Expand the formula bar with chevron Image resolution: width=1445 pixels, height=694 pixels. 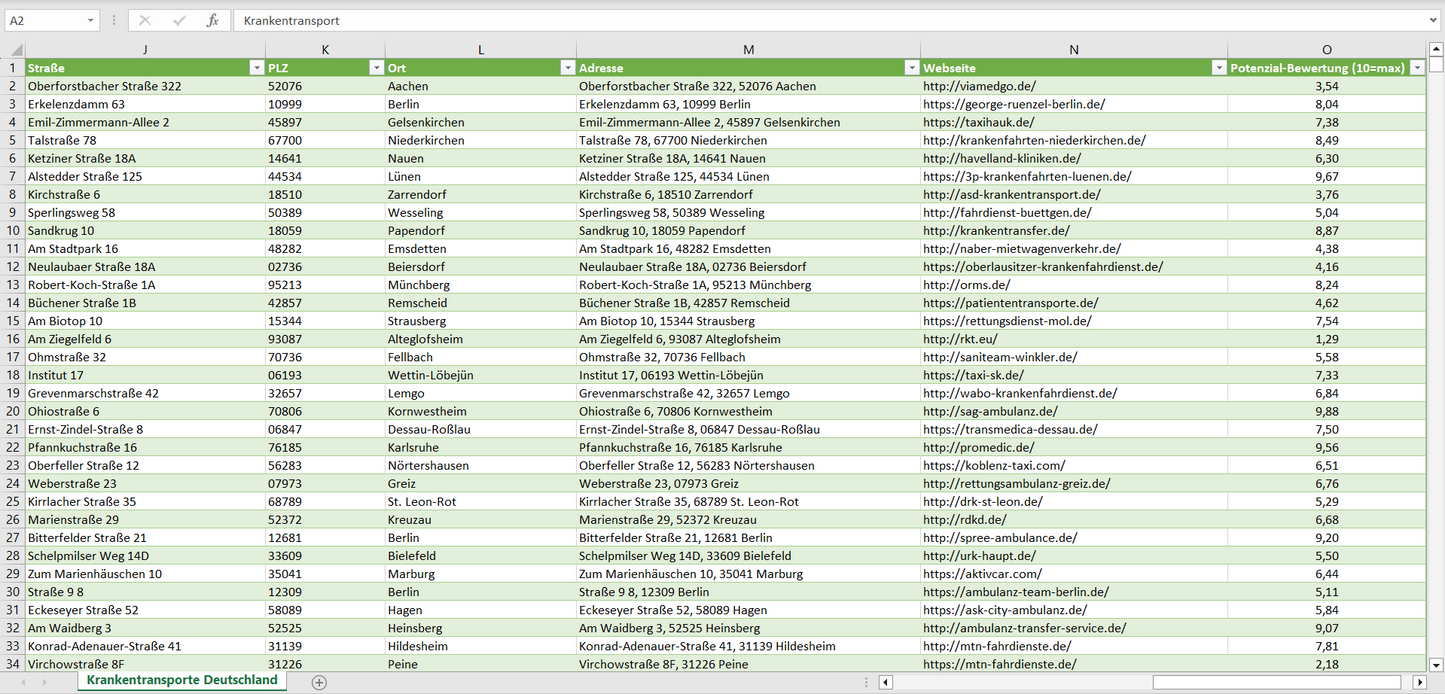(1433, 20)
